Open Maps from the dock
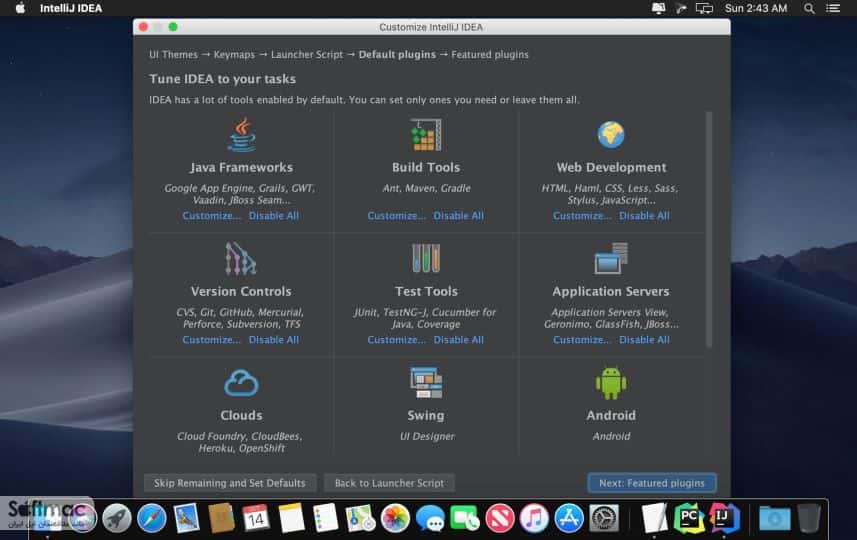Screen dimensions: 857x540 coord(360,518)
